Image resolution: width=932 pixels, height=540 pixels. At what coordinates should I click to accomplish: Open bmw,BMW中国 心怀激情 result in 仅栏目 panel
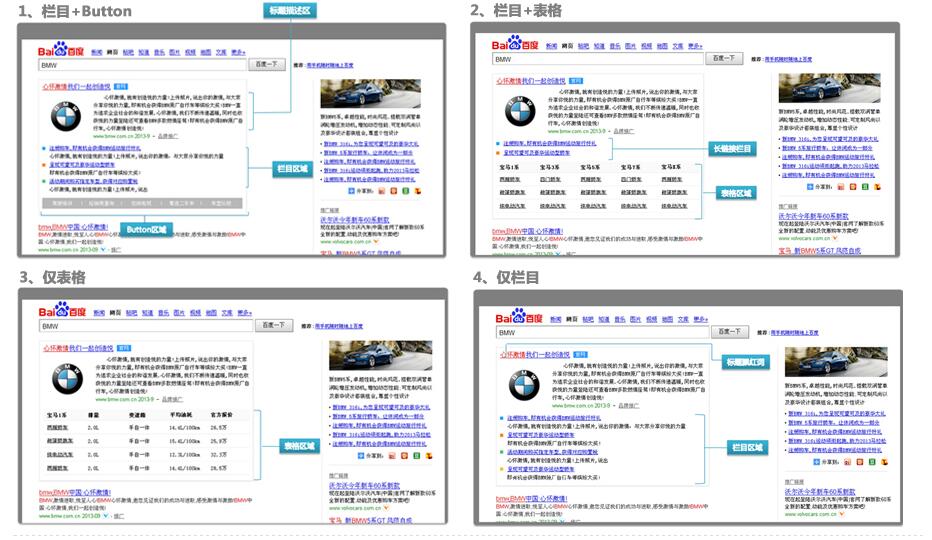click(x=531, y=498)
